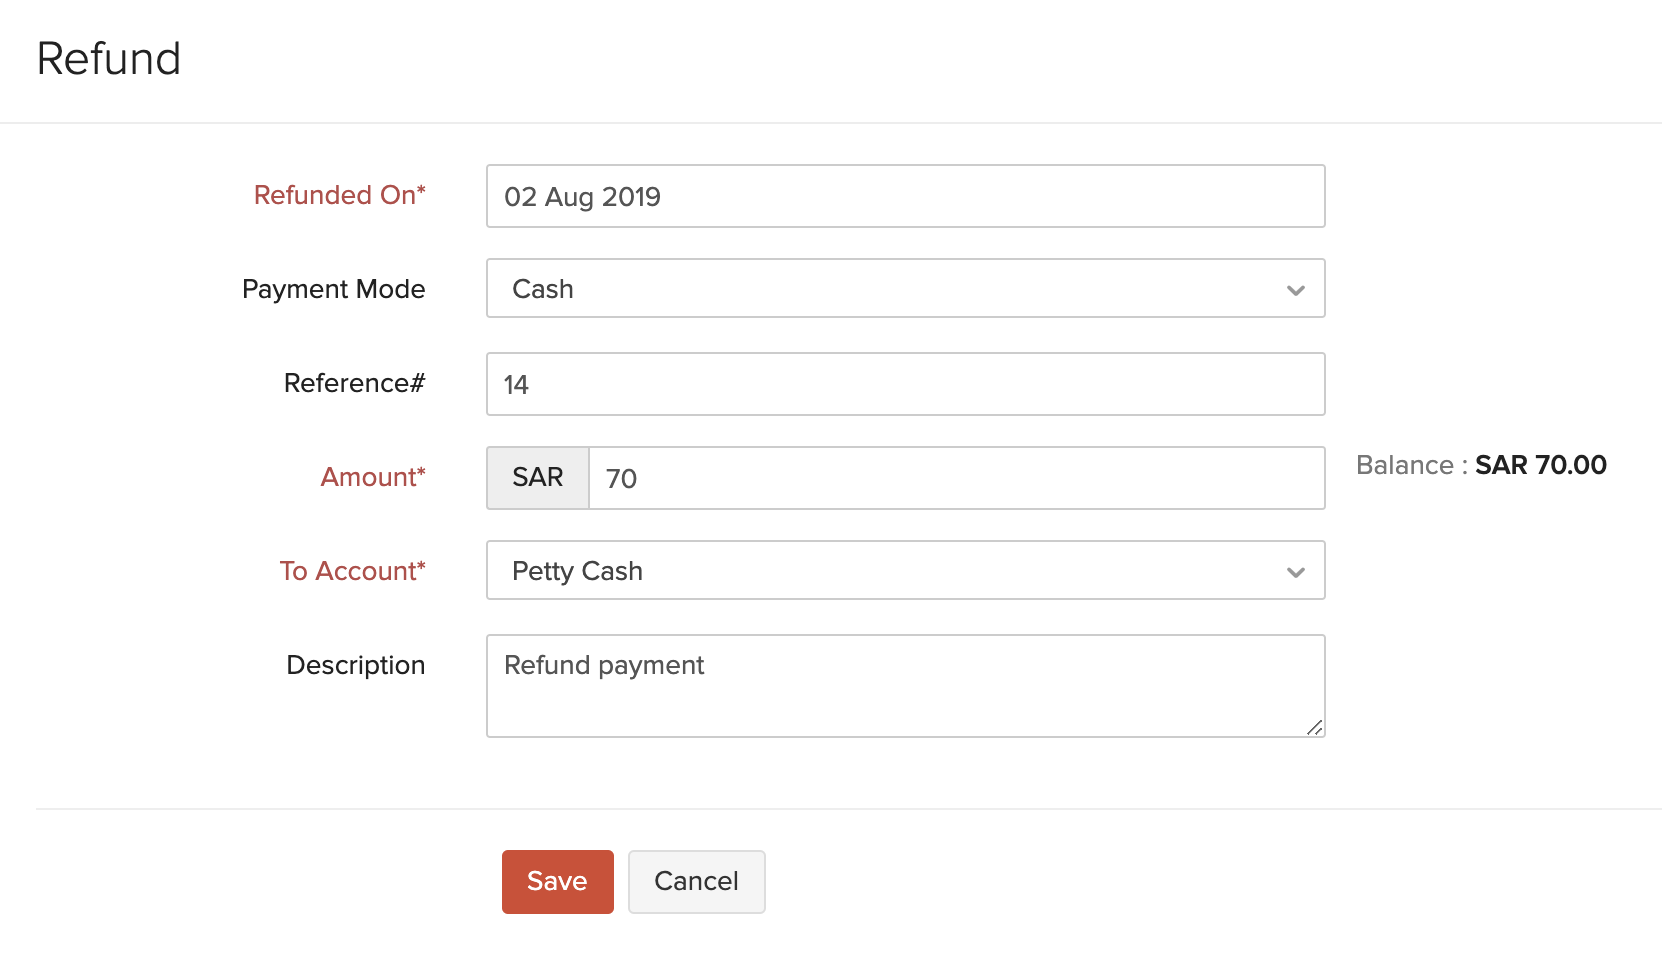This screenshot has width=1662, height=970.
Task: Click the Refund page heading
Action: pos(109,59)
